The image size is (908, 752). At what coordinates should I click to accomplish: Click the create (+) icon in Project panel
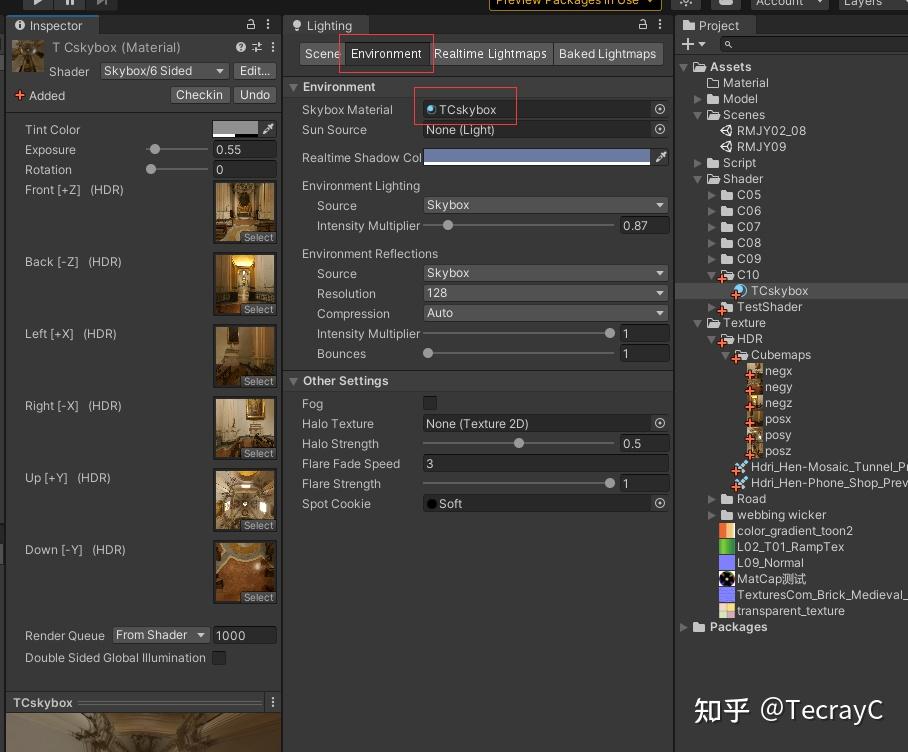(687, 44)
